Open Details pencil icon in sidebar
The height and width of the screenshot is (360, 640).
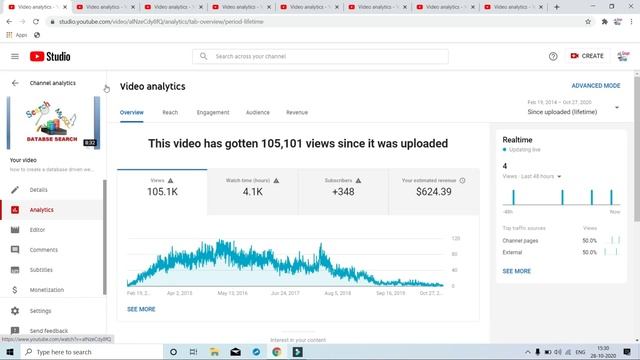15,190
